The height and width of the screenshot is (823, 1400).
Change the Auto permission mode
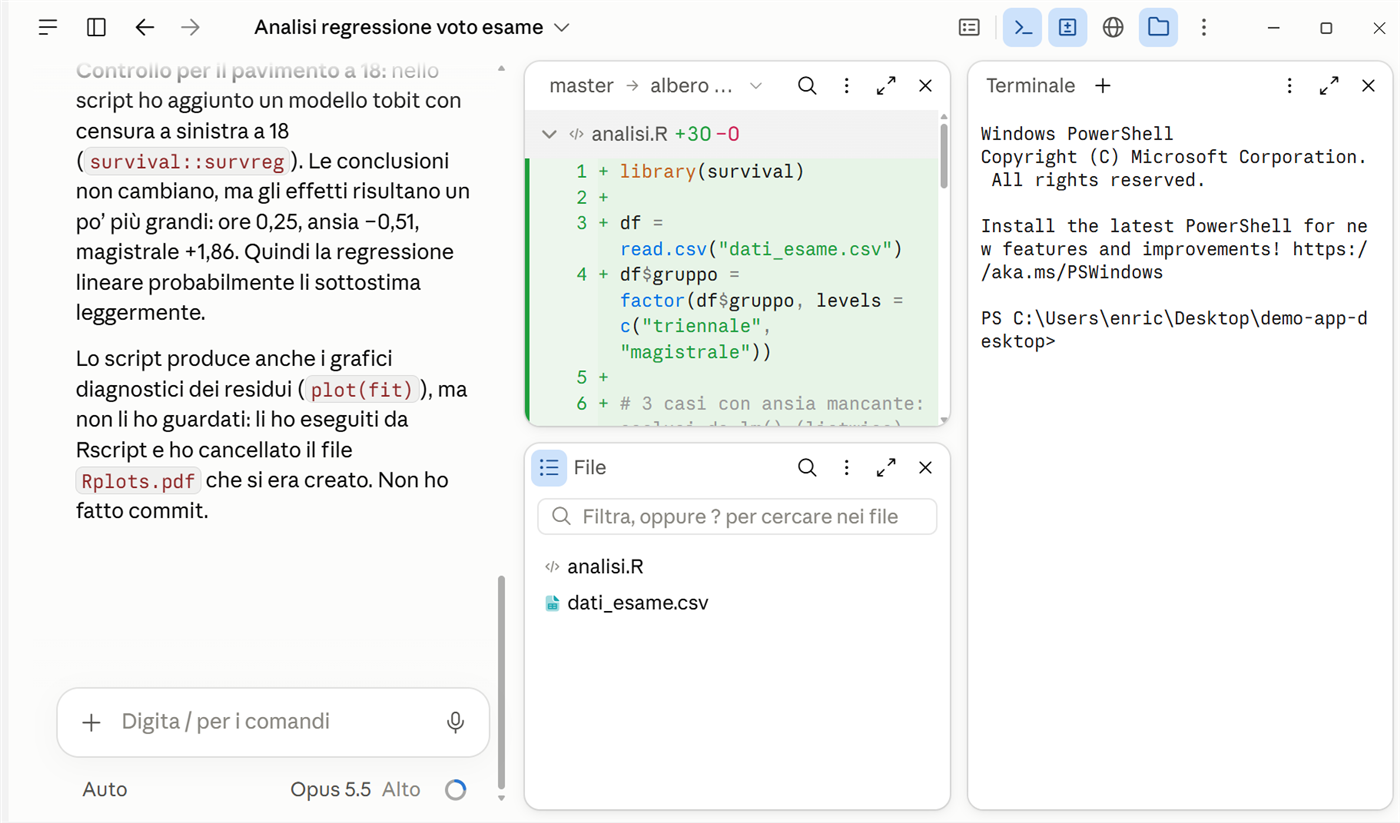point(105,790)
